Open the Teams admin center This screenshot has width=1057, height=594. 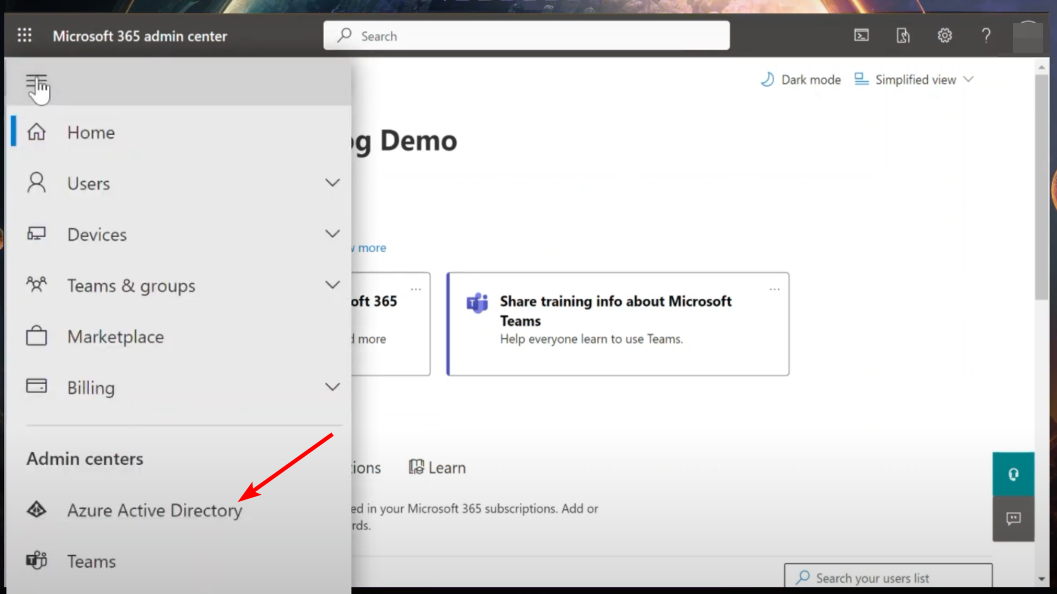pos(91,561)
